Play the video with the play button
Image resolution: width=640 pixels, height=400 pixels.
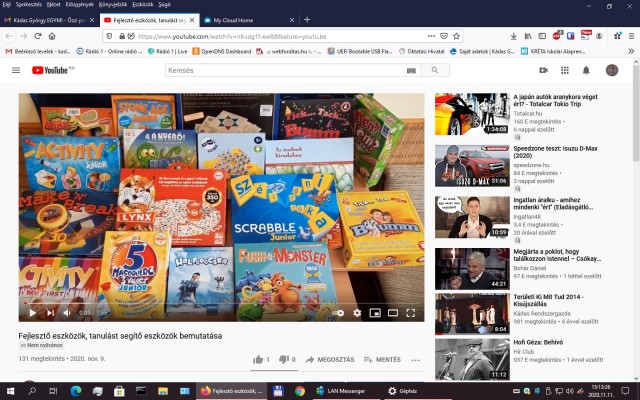[32, 313]
